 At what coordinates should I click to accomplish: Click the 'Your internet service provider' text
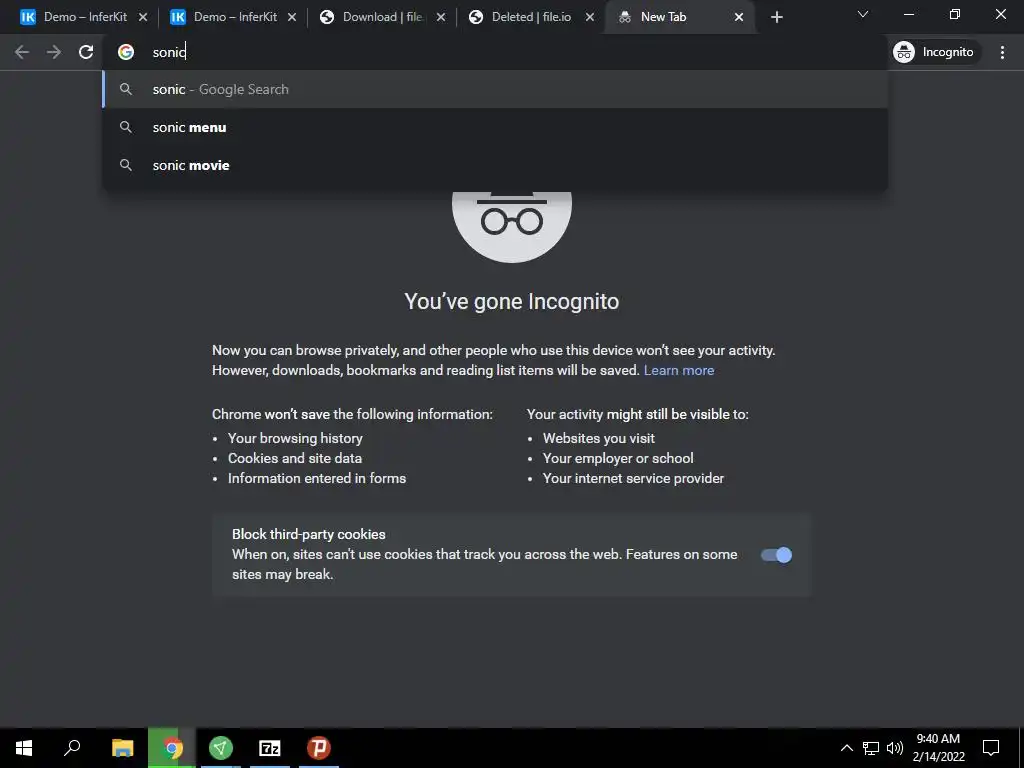(633, 479)
